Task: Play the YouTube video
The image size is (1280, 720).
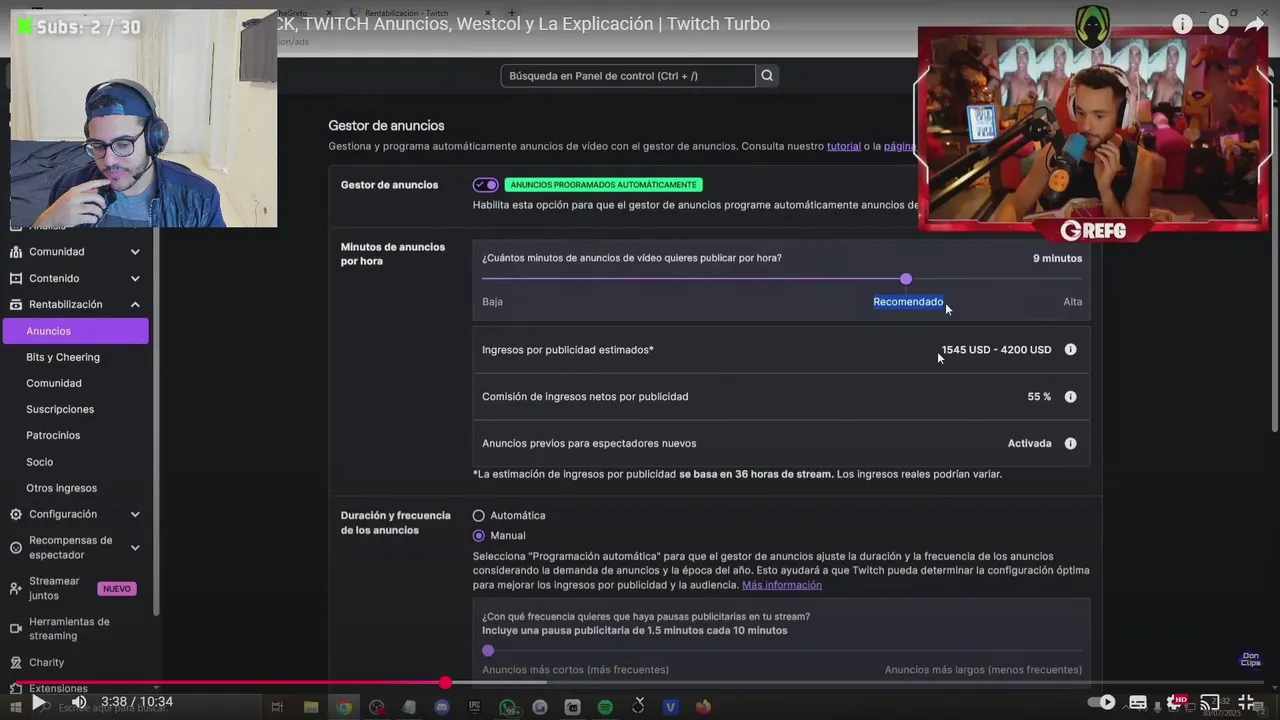Action: pos(38,702)
